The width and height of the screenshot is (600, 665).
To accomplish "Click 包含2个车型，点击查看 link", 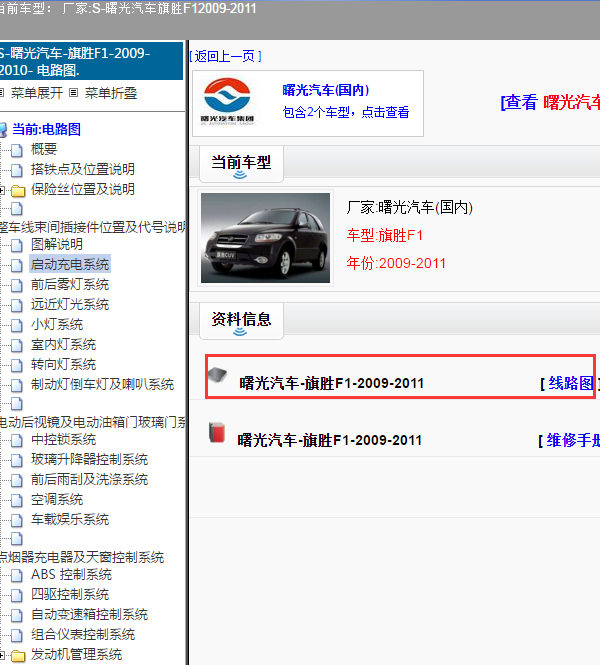I will tap(346, 112).
